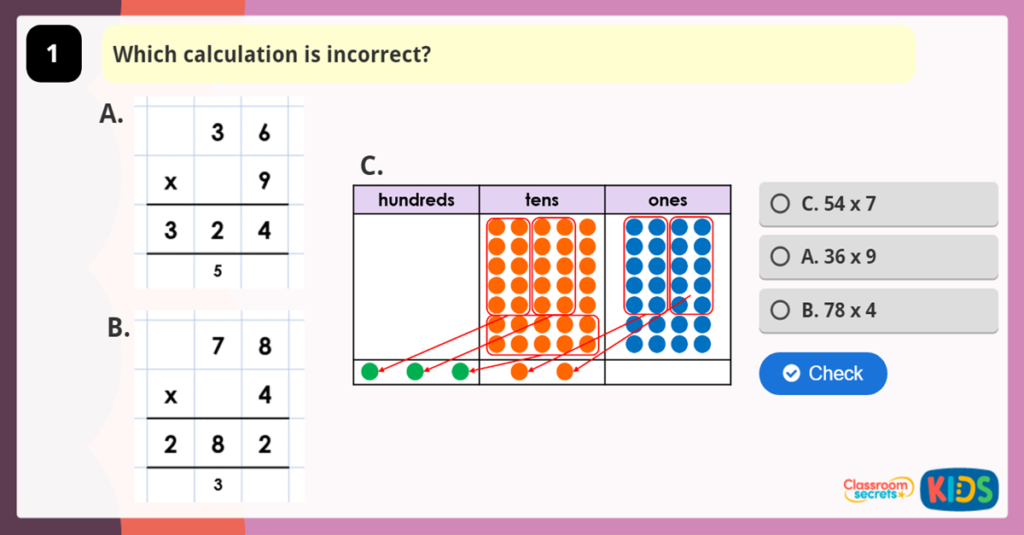Click the "tens" column header
Screen dimensions: 1024x535
[542, 200]
